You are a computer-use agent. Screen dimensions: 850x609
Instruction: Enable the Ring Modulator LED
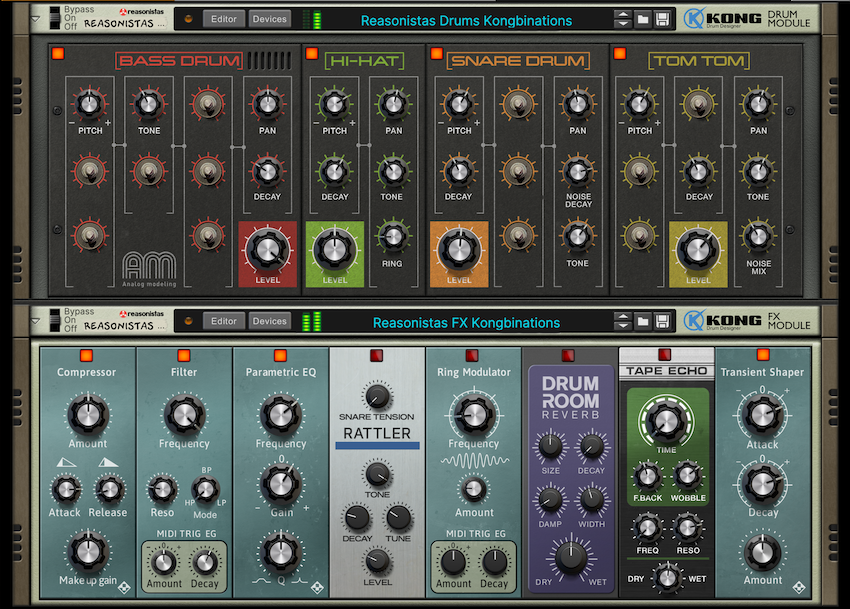(472, 355)
